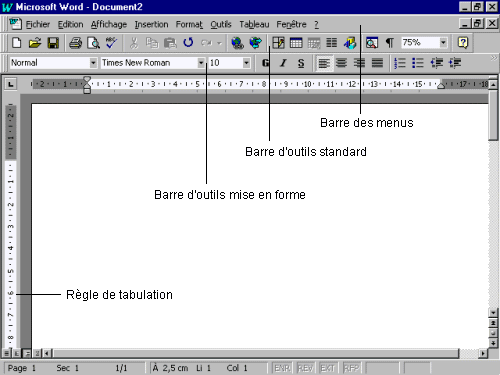Click the vertical scrollbar down arrow

coord(493,313)
